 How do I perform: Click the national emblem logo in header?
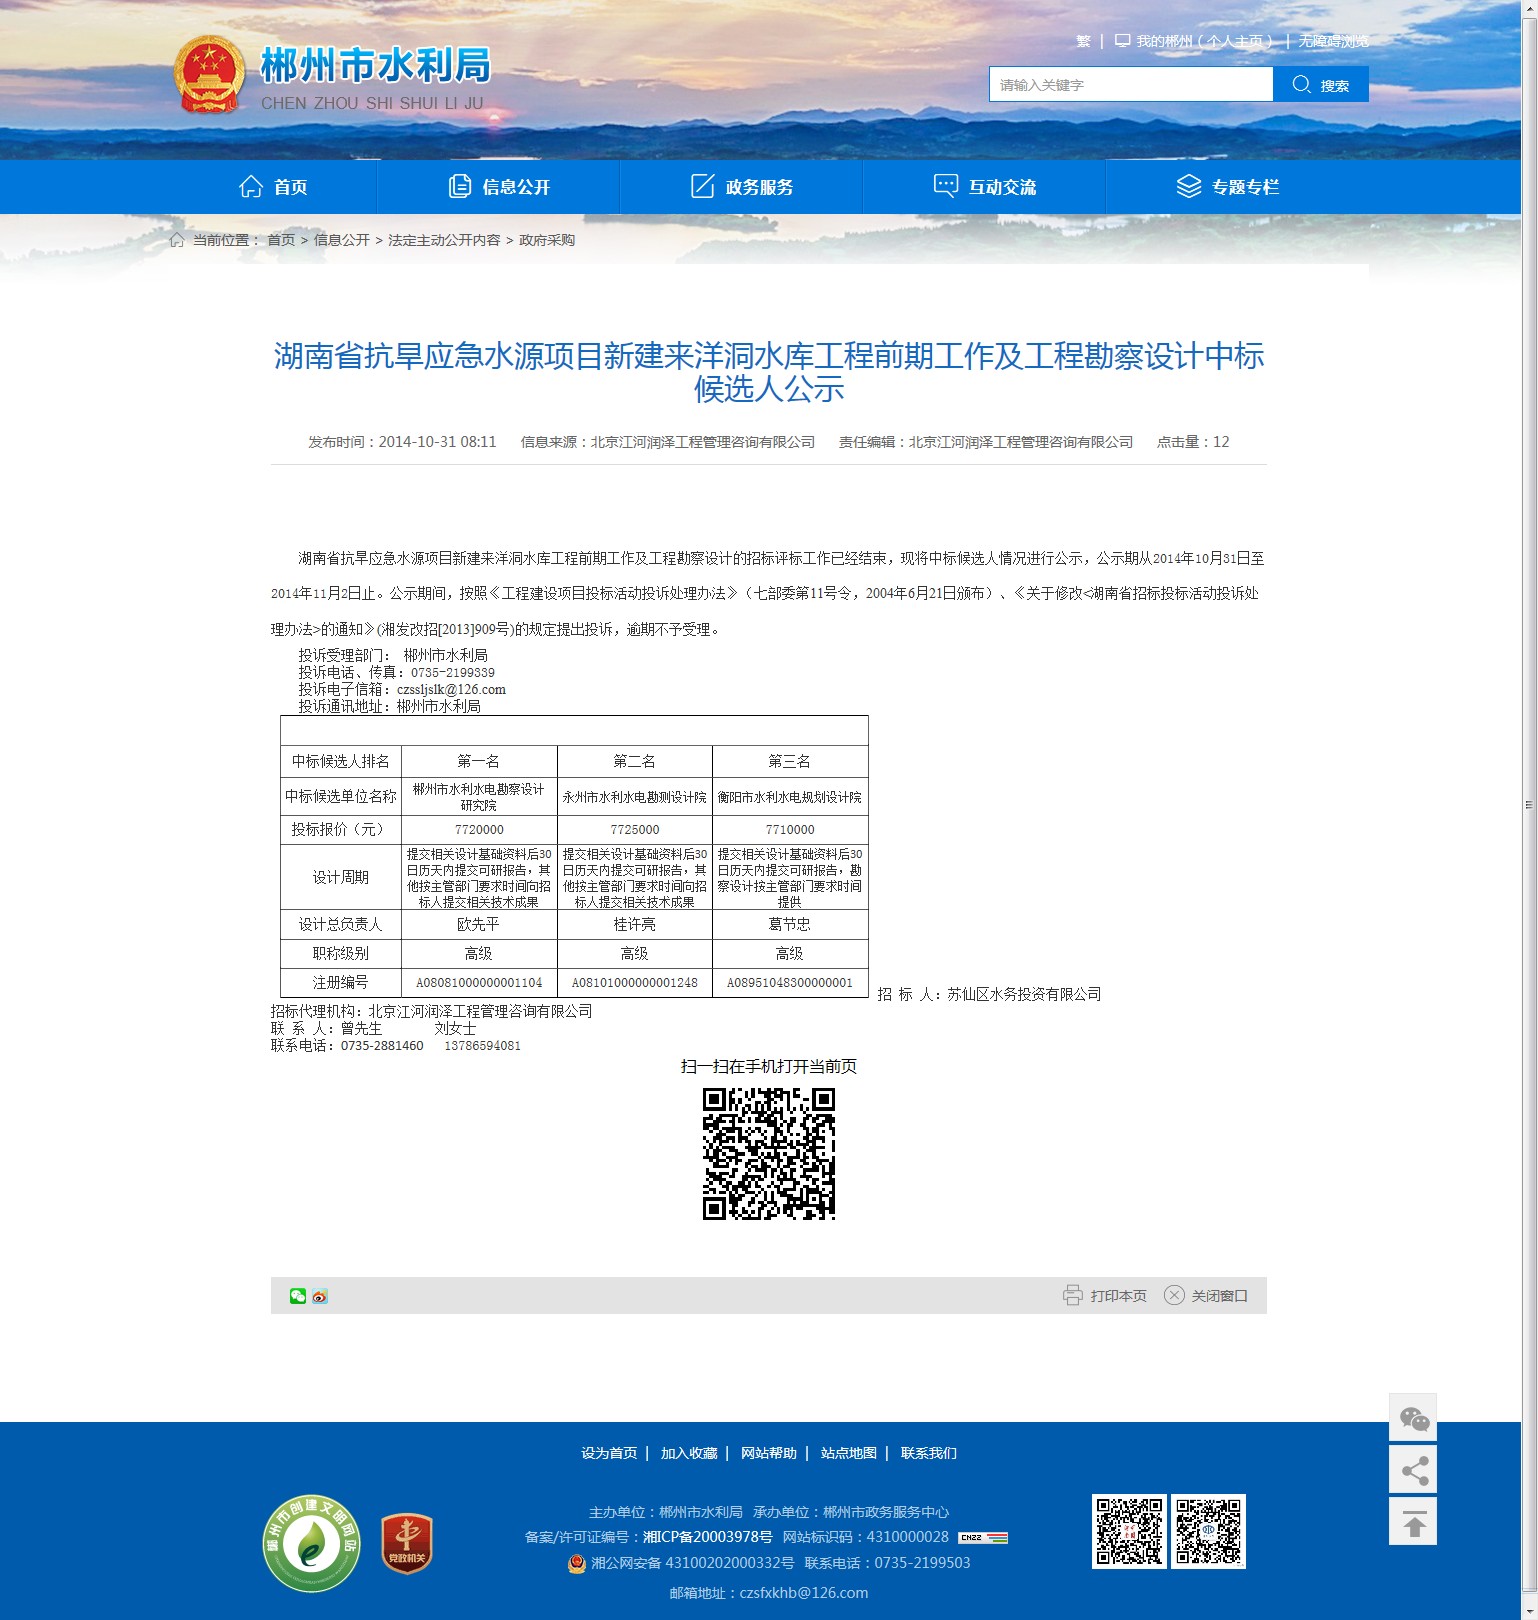coord(209,75)
